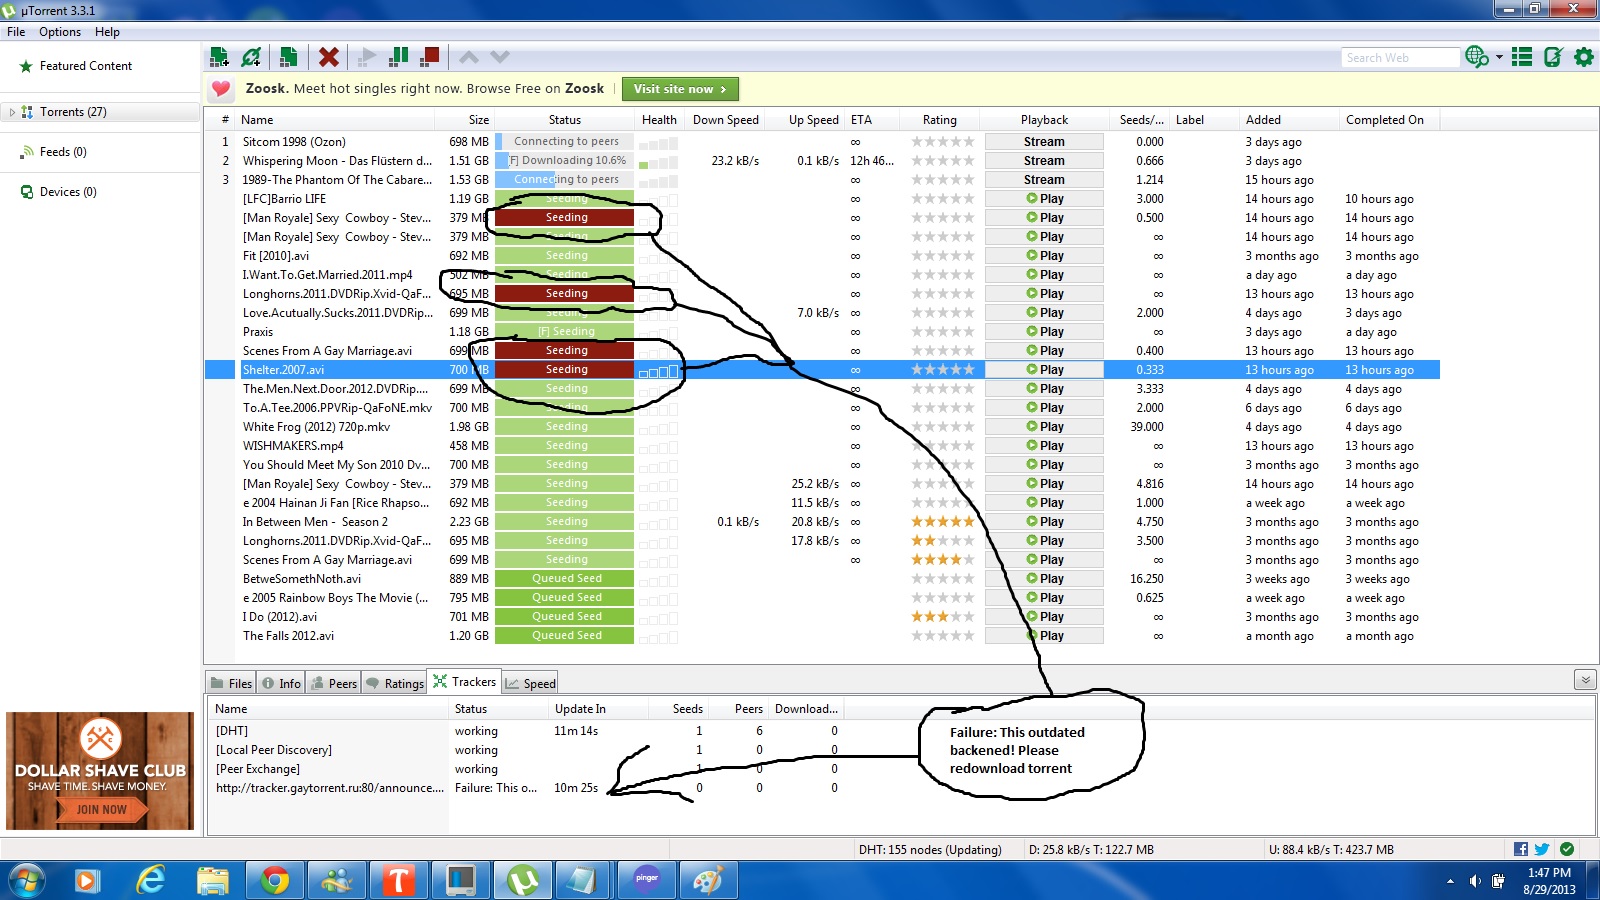Open the Options menu
This screenshot has height=900, width=1600.
click(60, 32)
